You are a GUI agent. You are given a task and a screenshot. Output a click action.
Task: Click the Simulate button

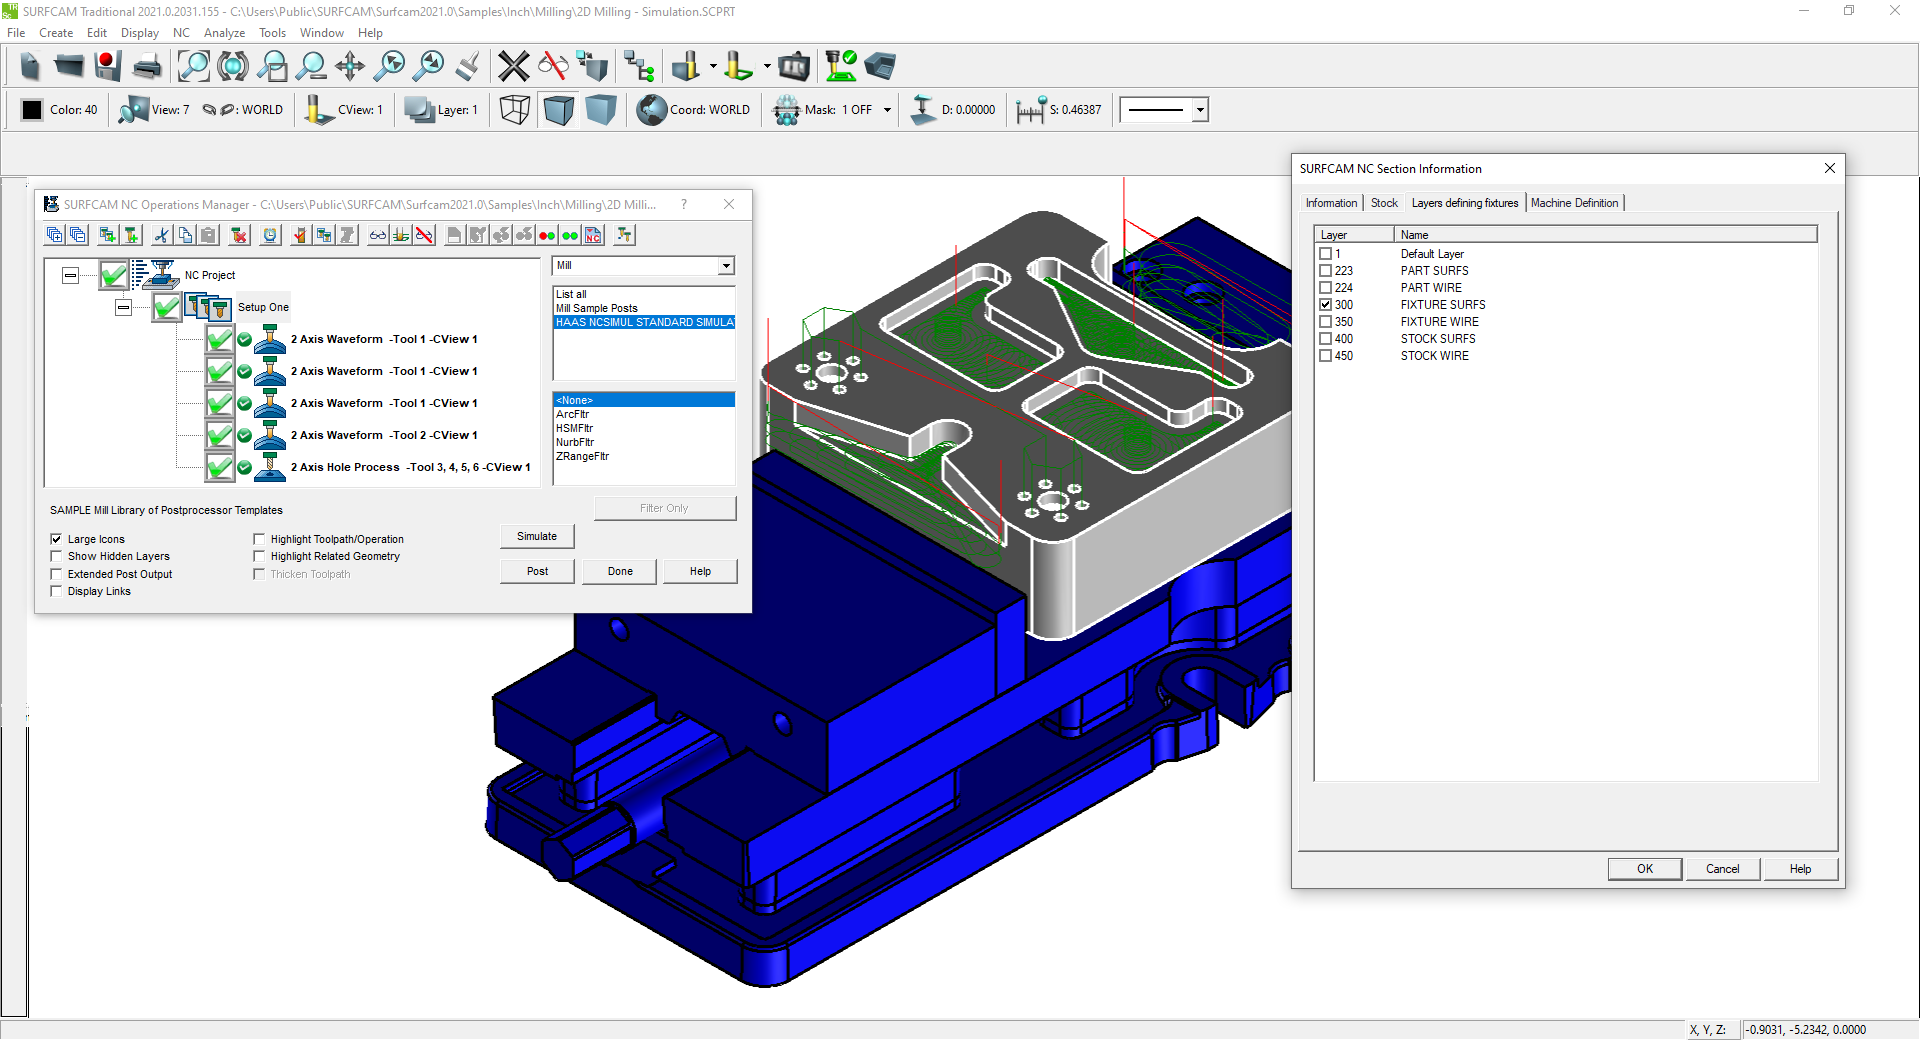[x=537, y=537]
